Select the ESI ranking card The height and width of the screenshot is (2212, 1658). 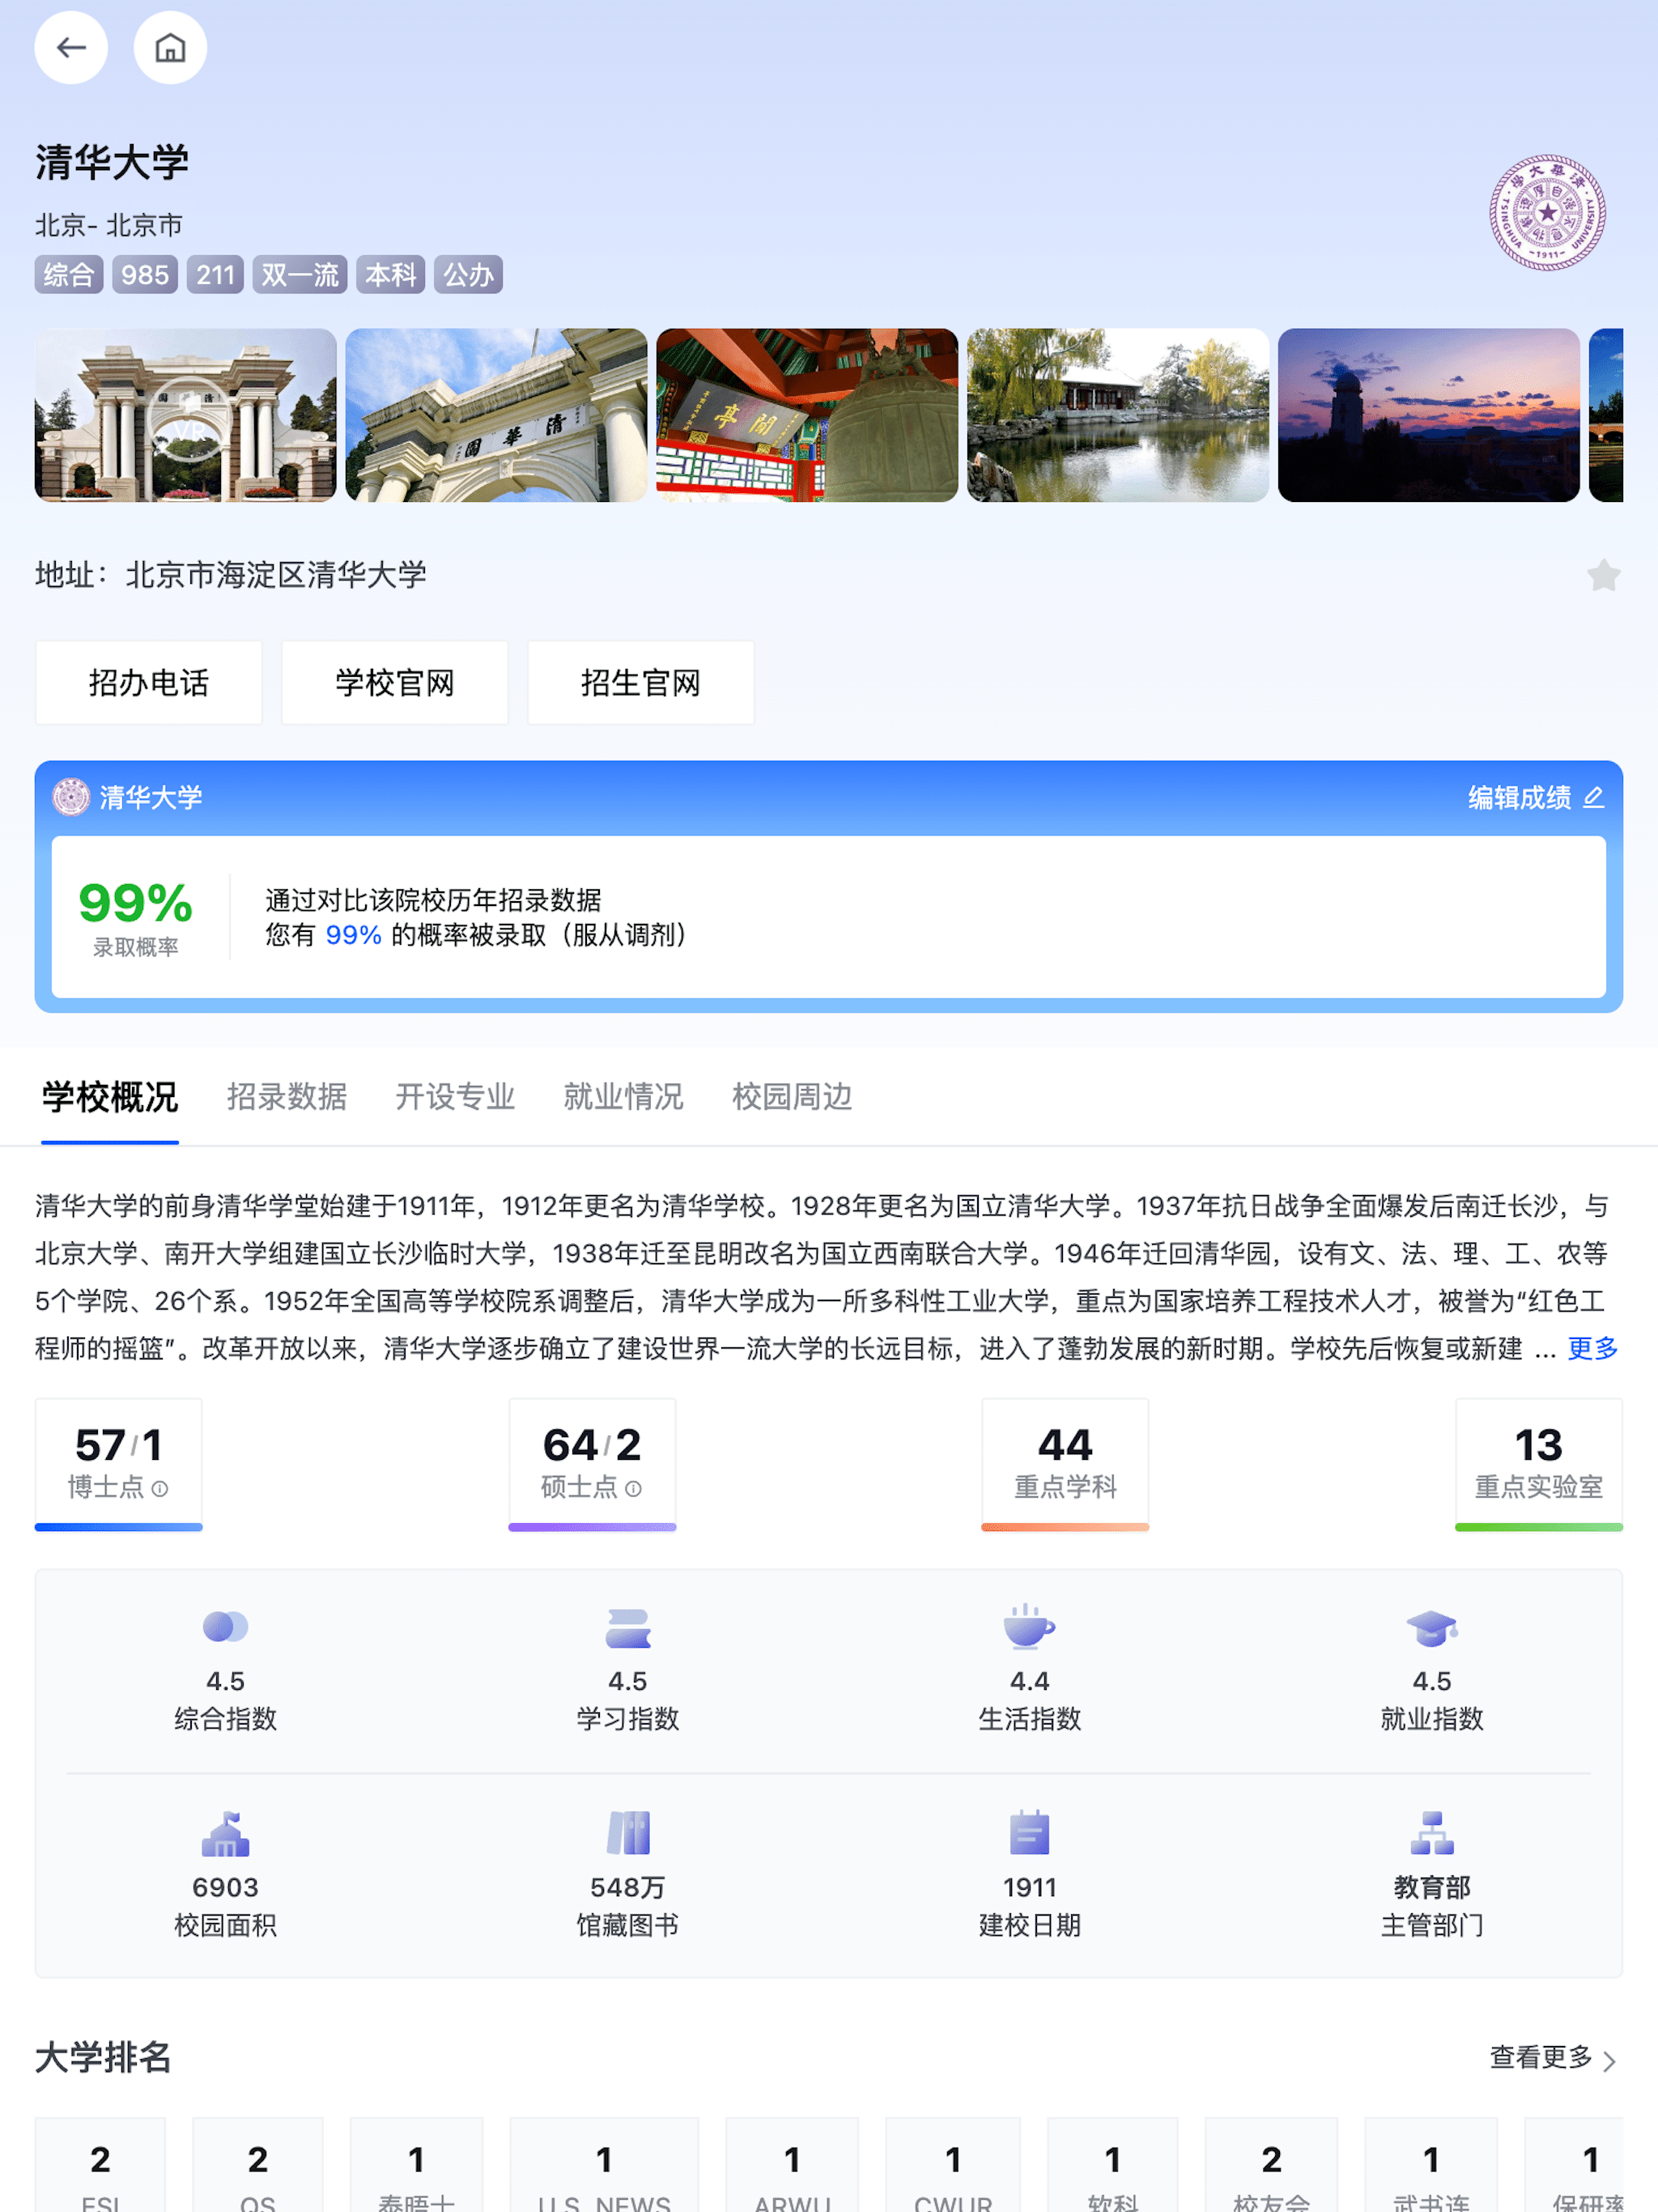pos(100,2165)
